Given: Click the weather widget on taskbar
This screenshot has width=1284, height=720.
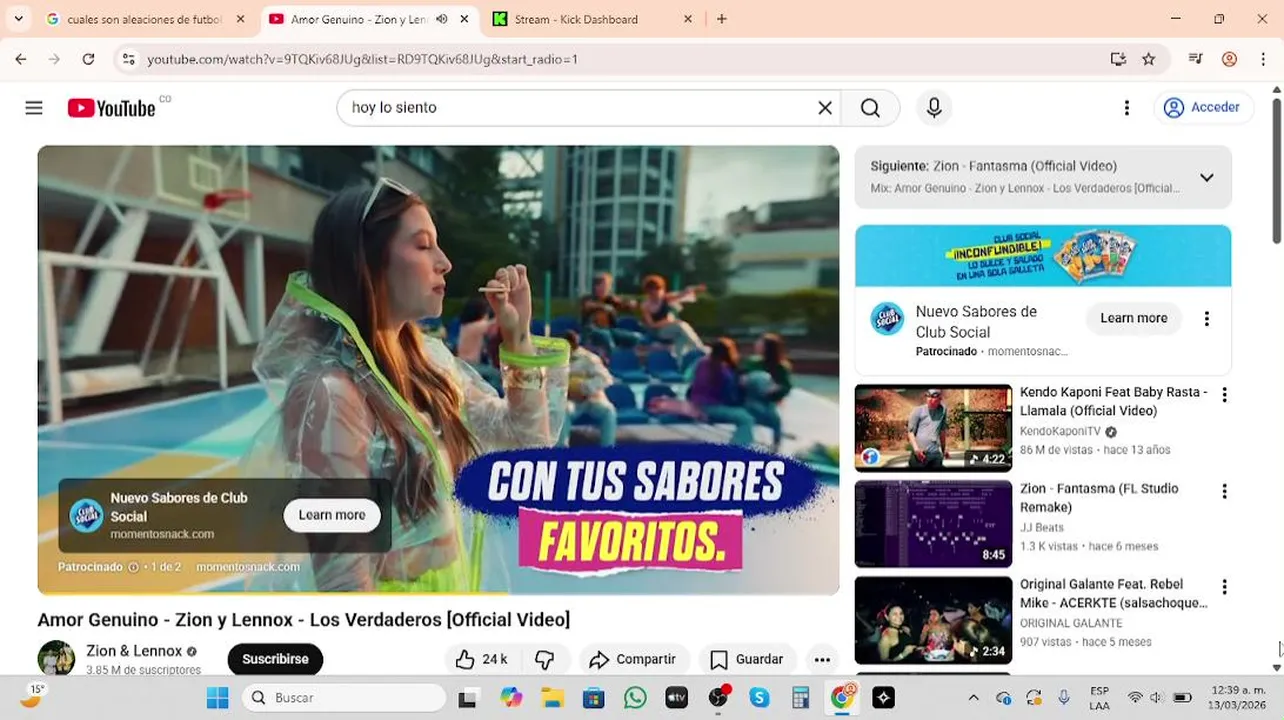Looking at the screenshot, I should coord(32,695).
